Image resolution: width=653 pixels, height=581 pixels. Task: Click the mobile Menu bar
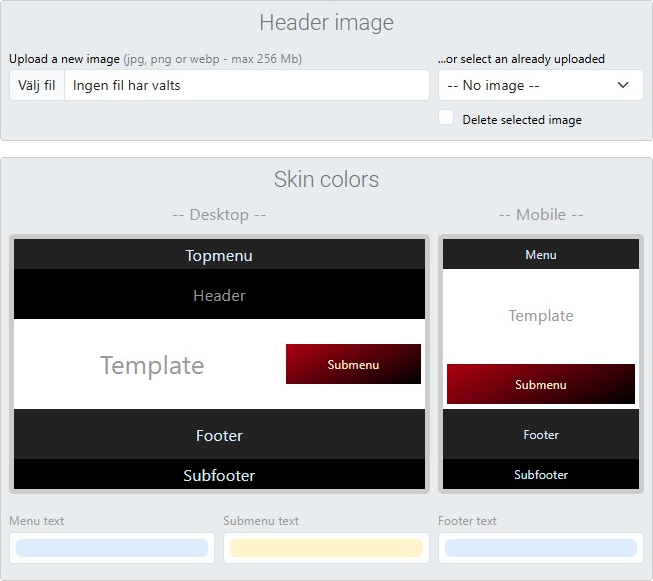(x=540, y=255)
